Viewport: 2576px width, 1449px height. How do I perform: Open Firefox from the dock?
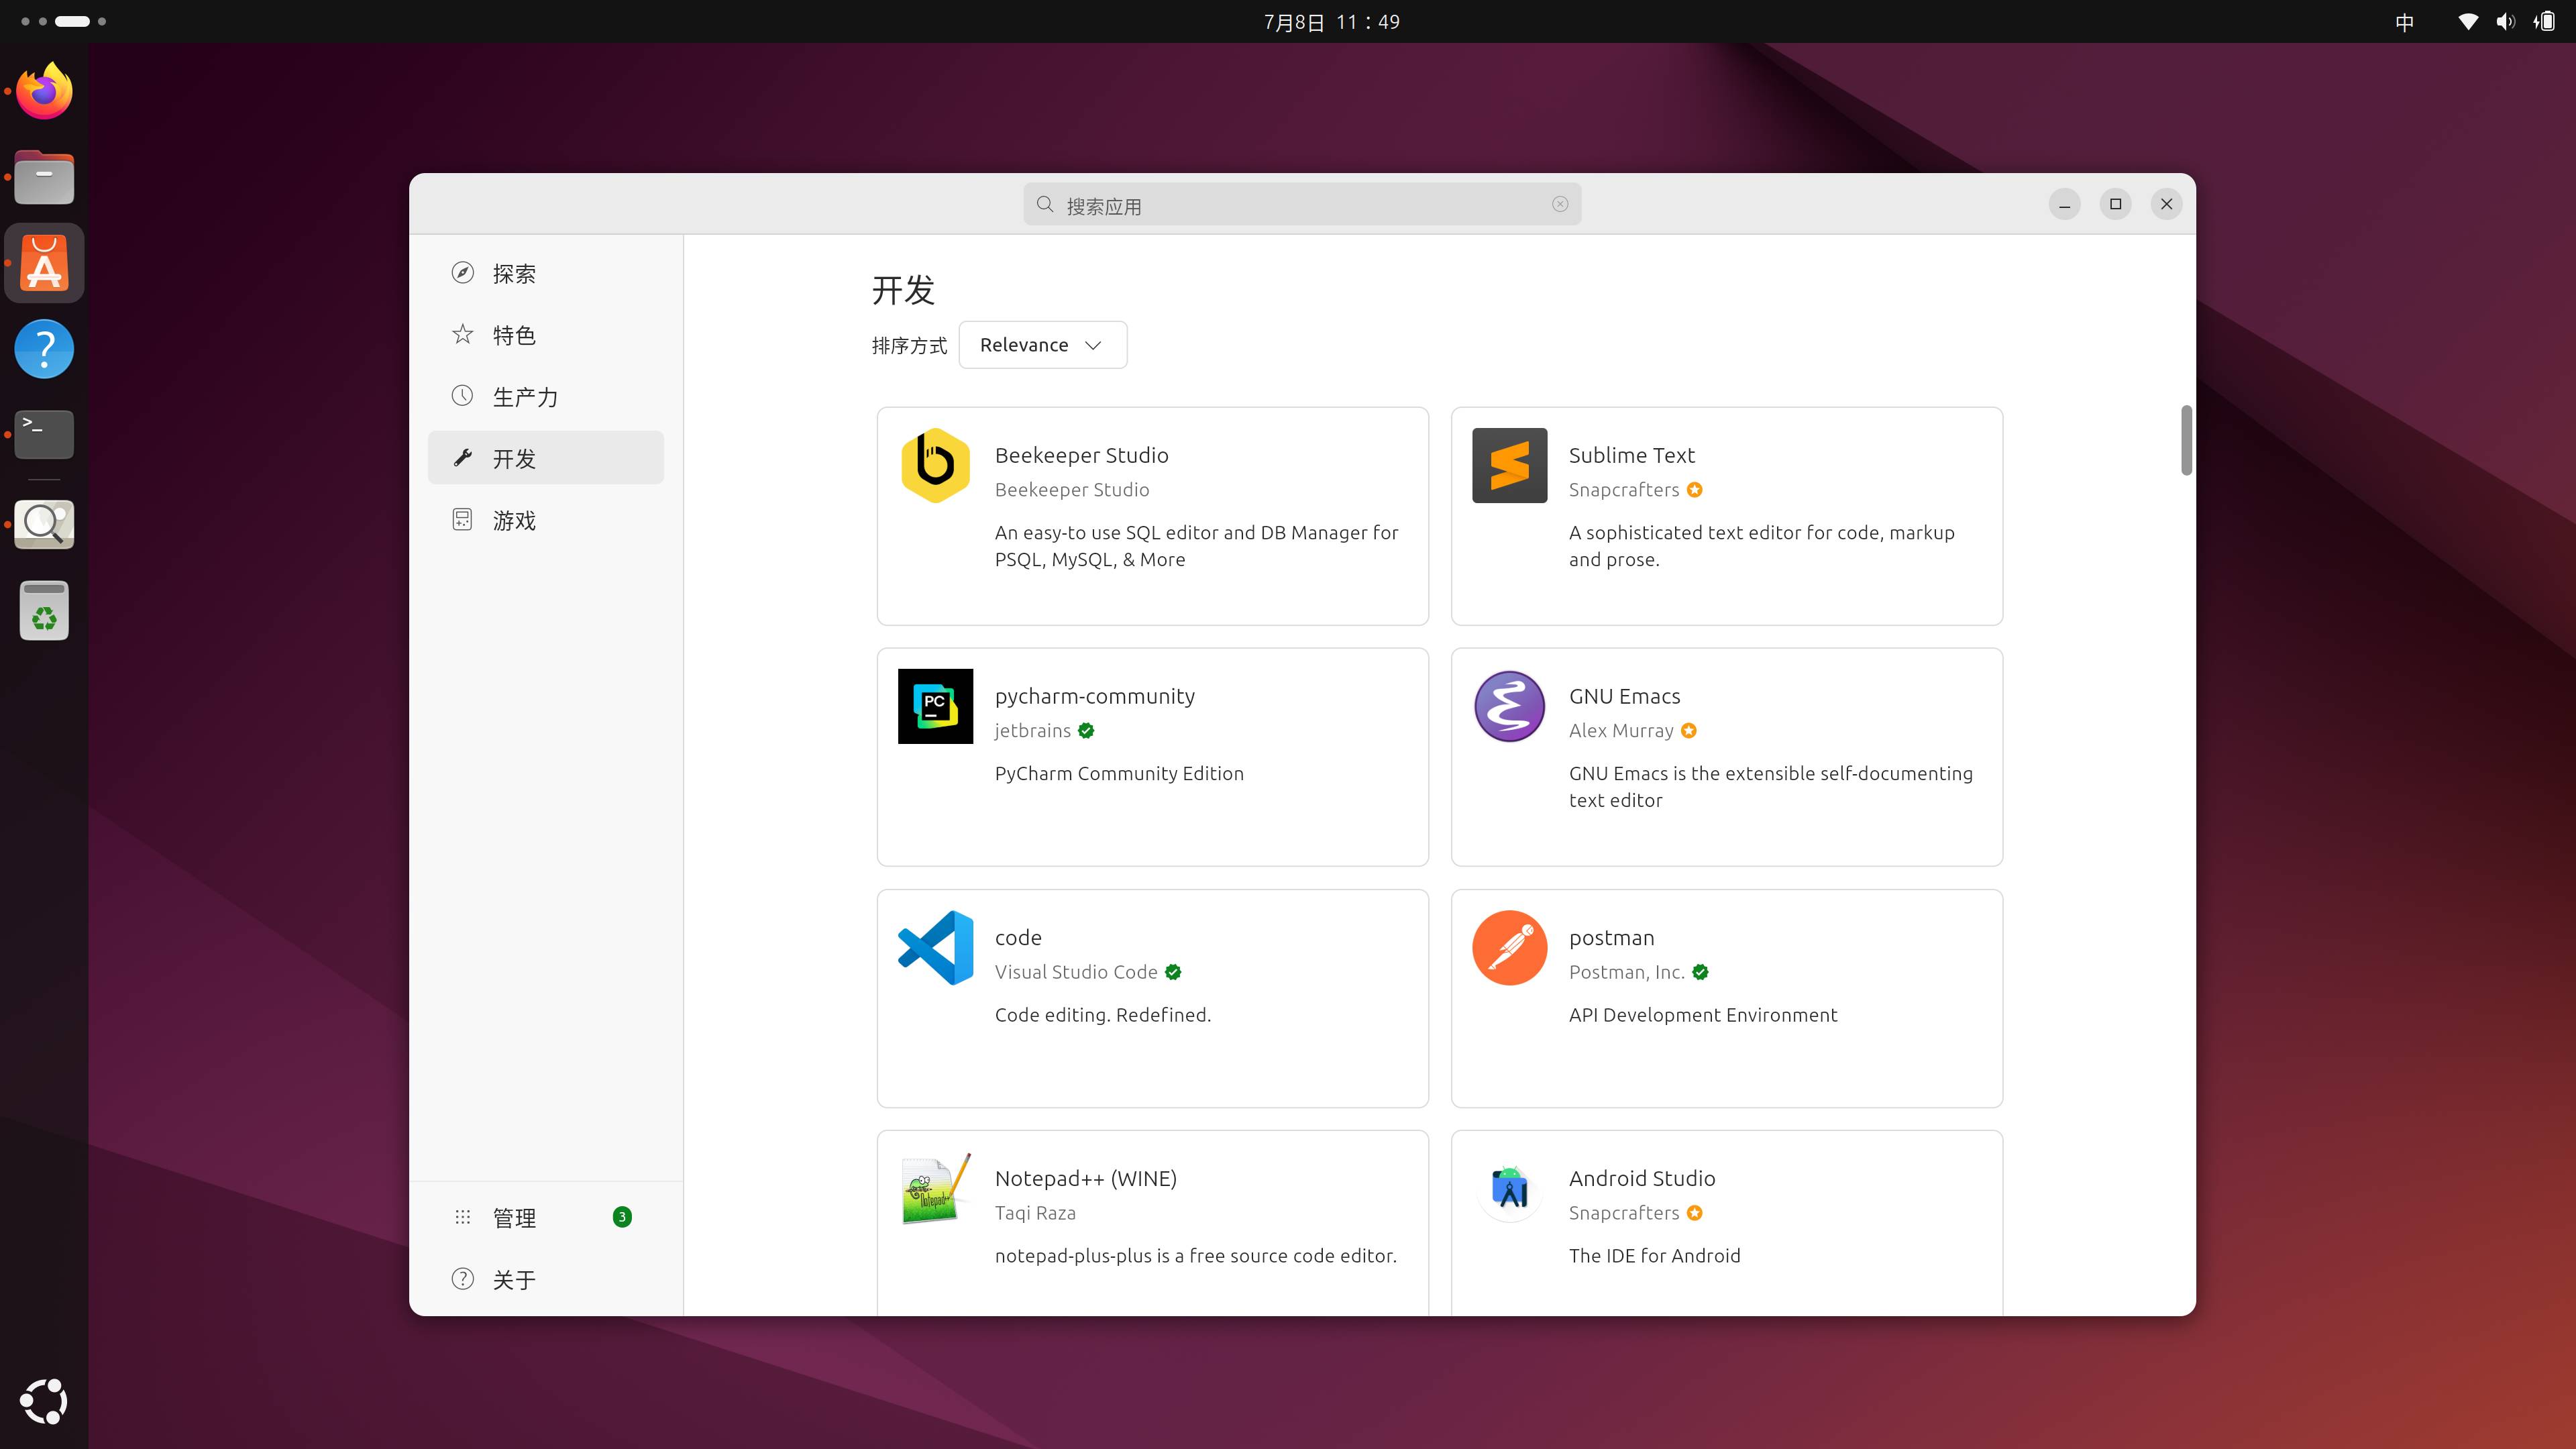[x=44, y=91]
